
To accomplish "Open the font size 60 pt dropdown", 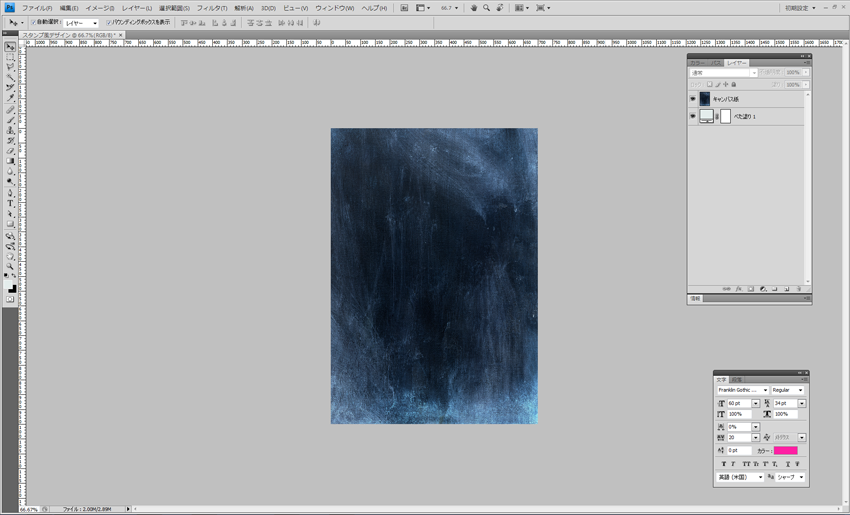I will pos(755,403).
